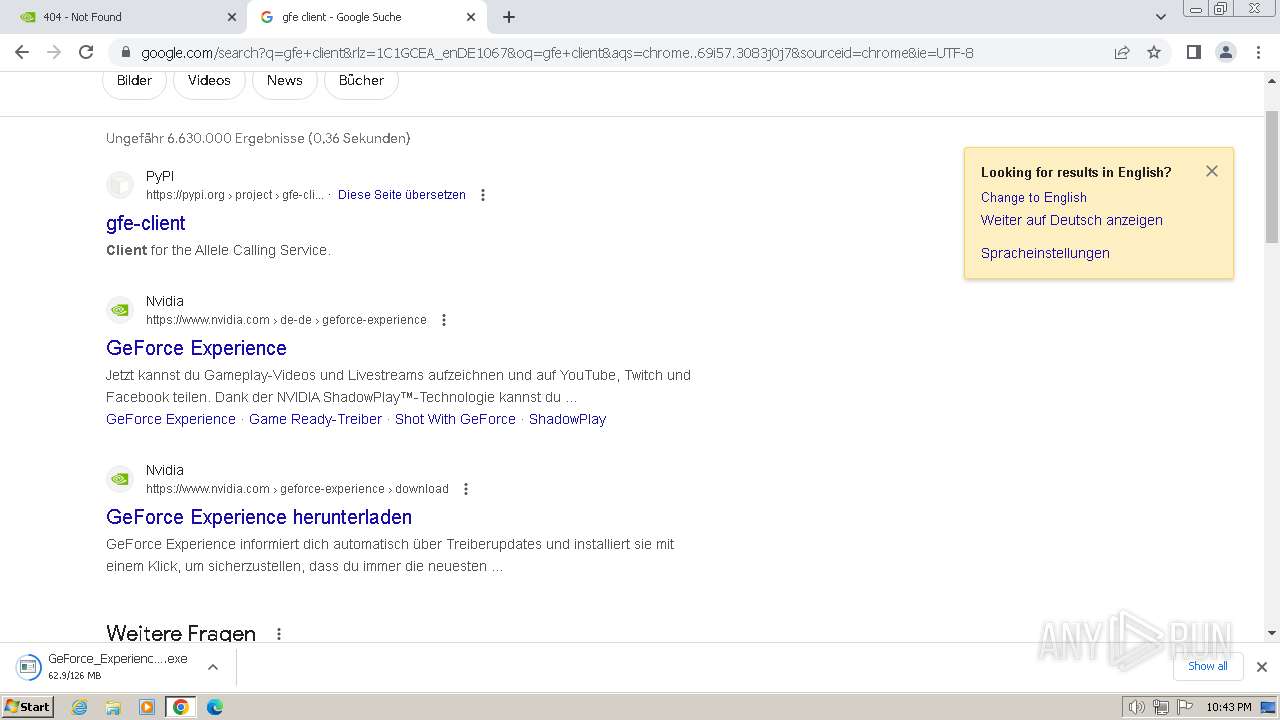View site information lock icon

pos(125,52)
